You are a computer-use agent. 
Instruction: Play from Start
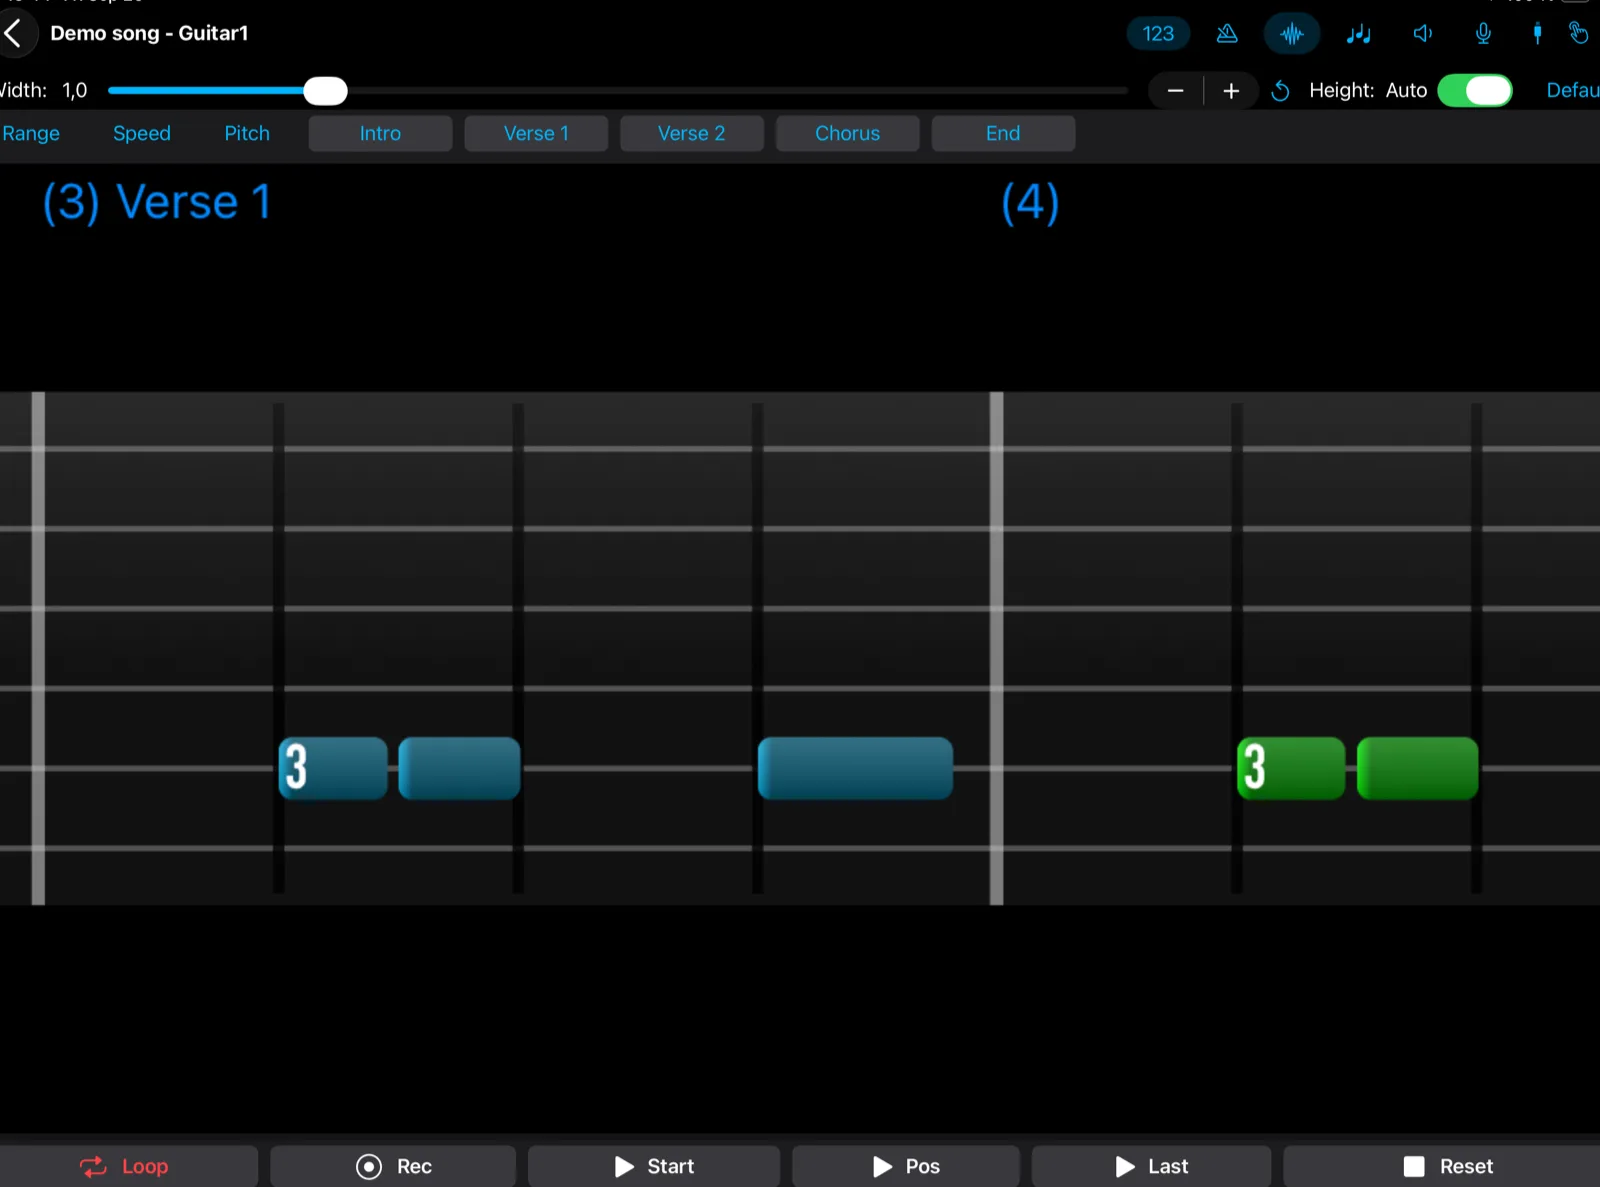coord(654,1166)
